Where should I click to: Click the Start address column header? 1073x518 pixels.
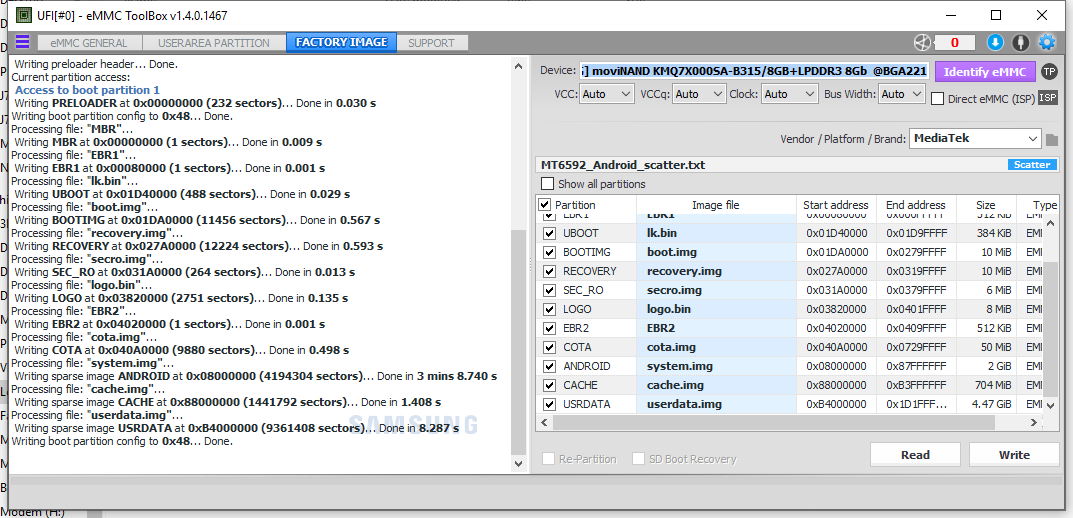tap(836, 205)
